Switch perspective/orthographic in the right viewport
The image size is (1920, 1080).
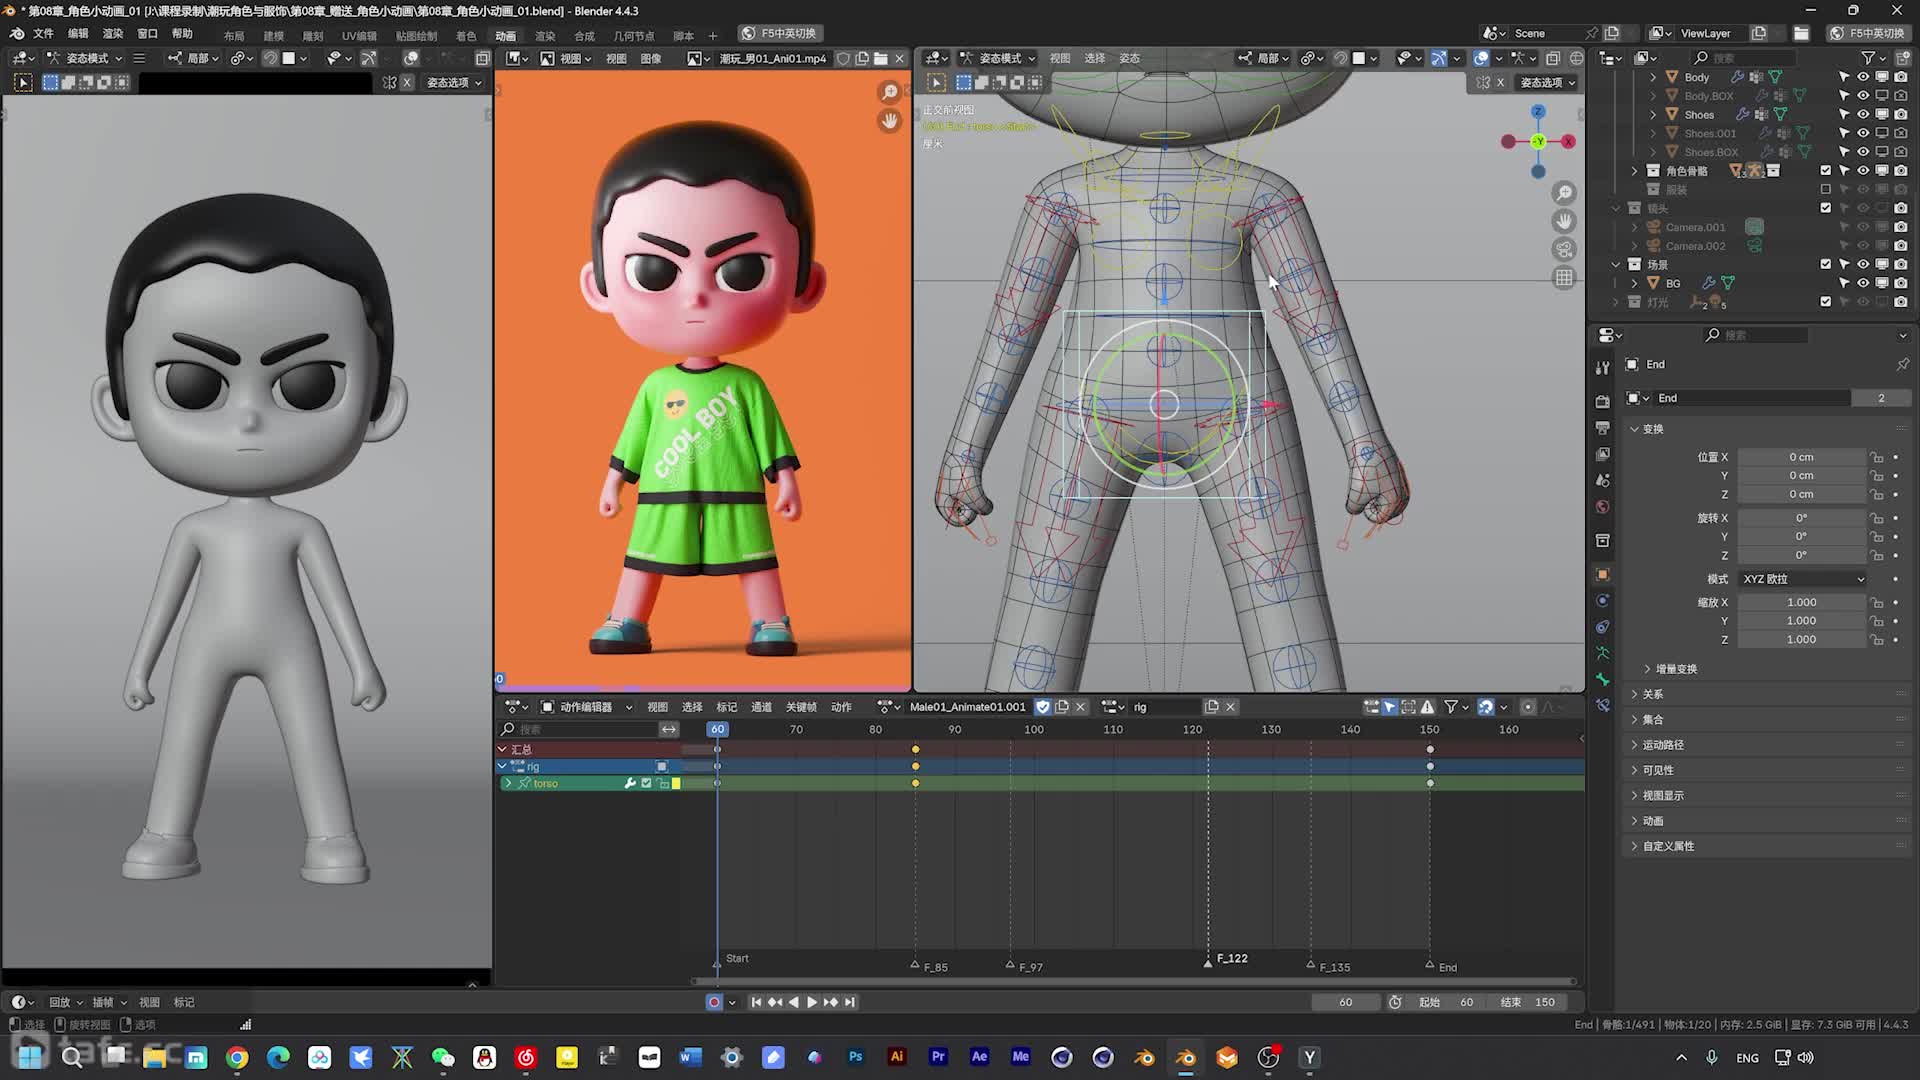pyautogui.click(x=1564, y=277)
